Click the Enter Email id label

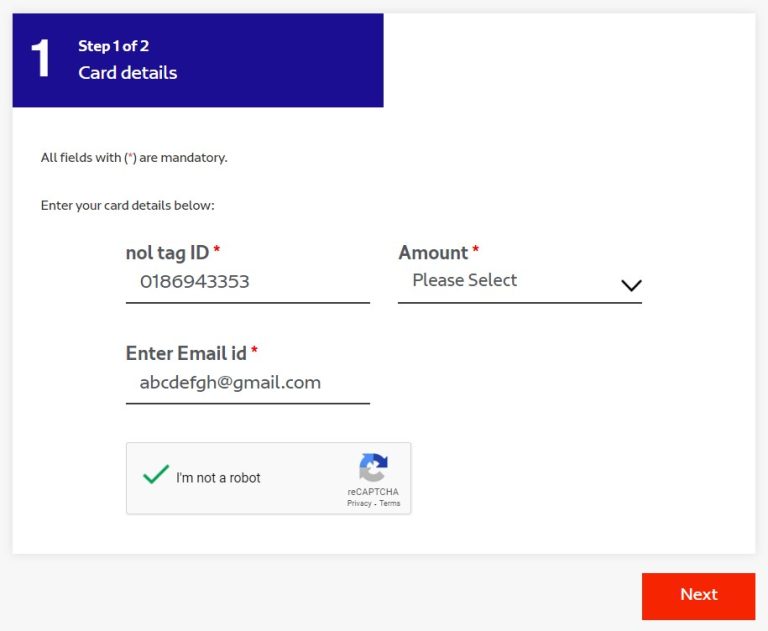point(186,353)
